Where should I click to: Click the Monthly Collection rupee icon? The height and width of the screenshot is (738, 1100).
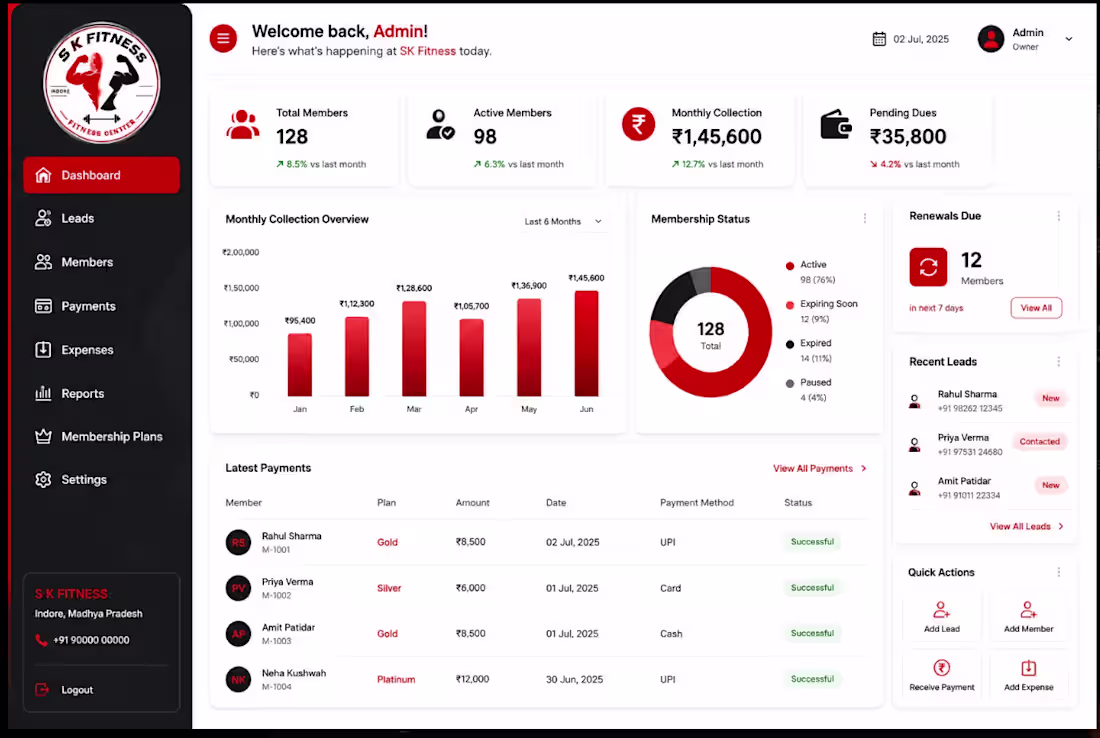pos(638,124)
